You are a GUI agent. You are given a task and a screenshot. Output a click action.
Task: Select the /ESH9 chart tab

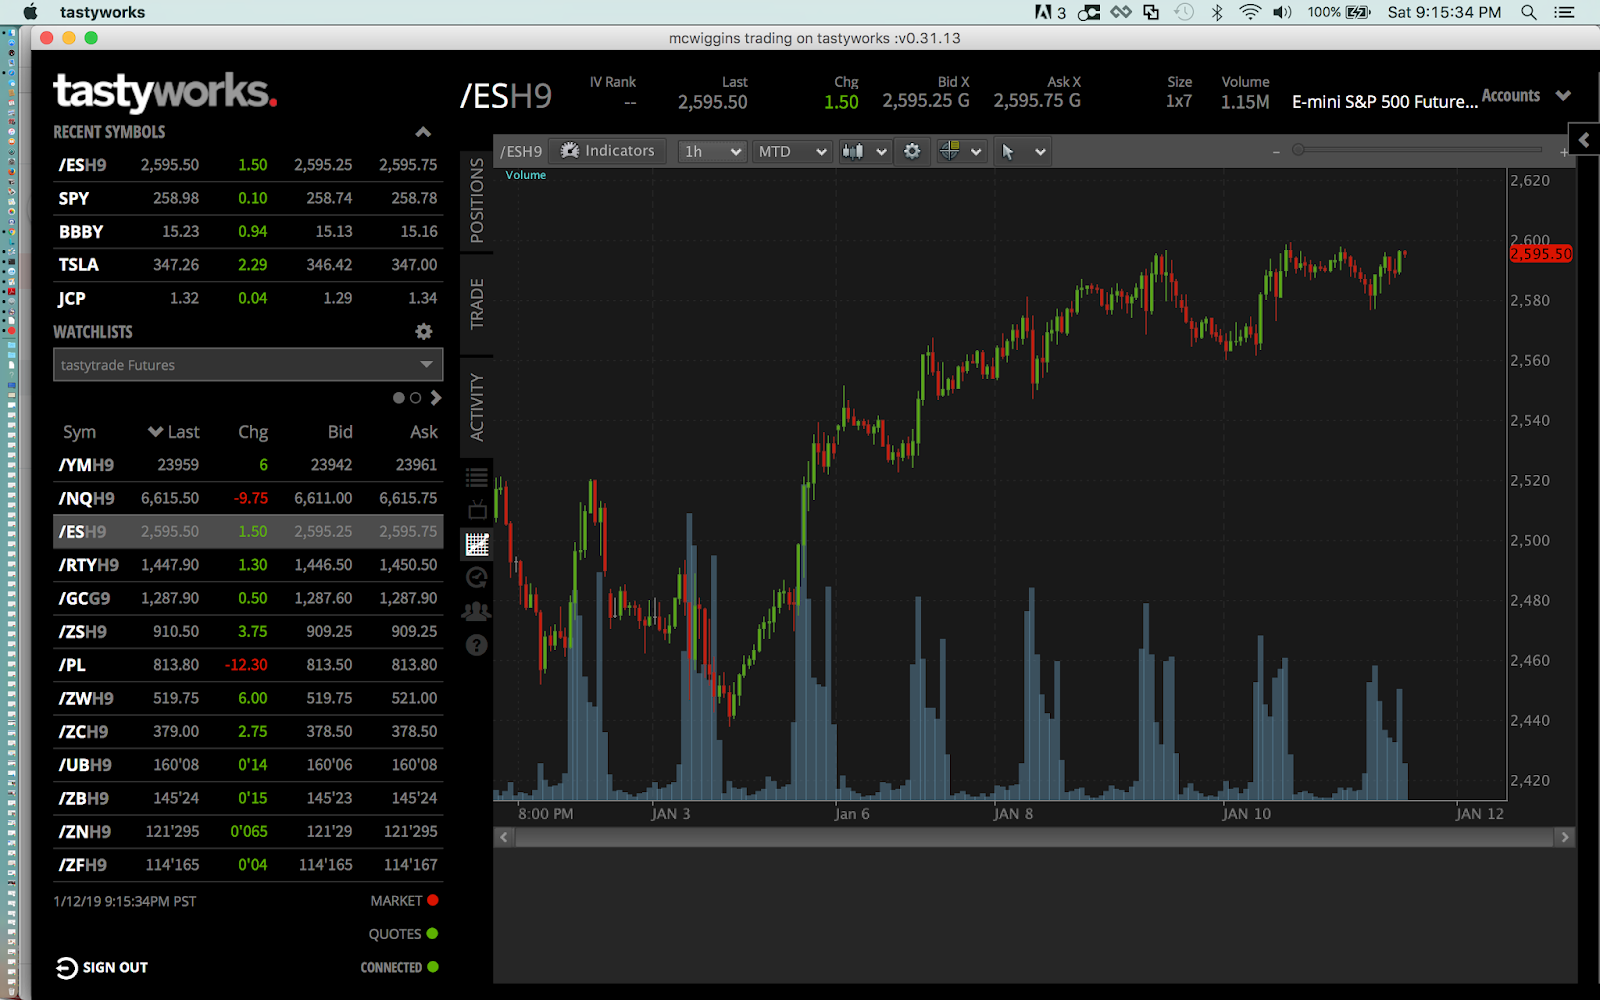[521, 151]
